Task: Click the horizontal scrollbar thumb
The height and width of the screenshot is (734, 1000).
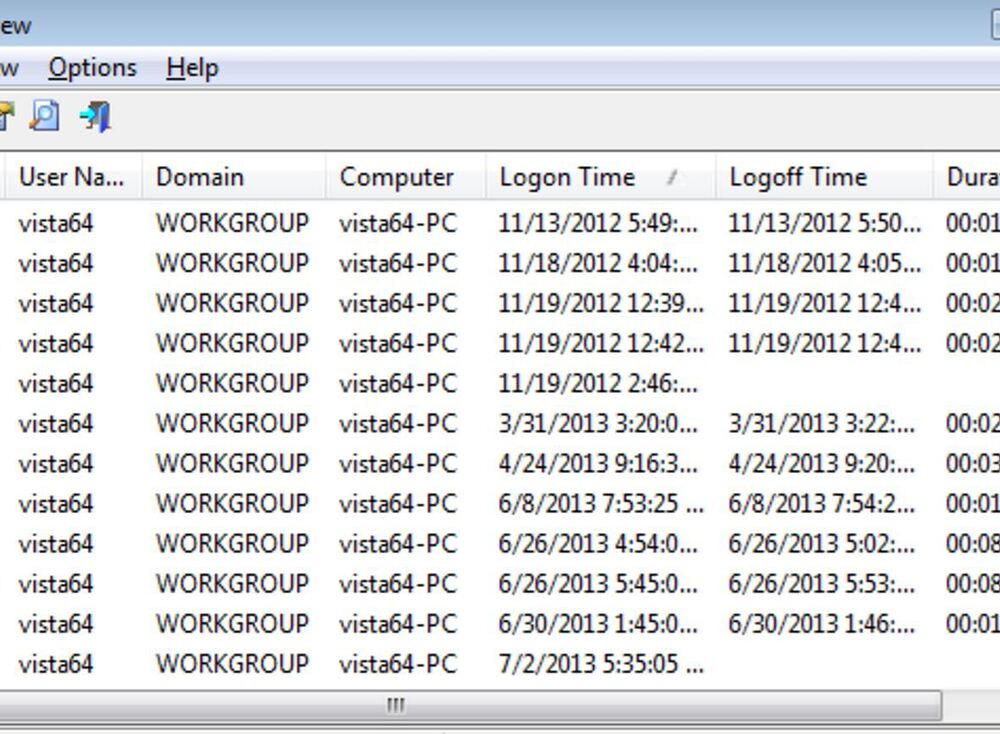Action: 470,705
